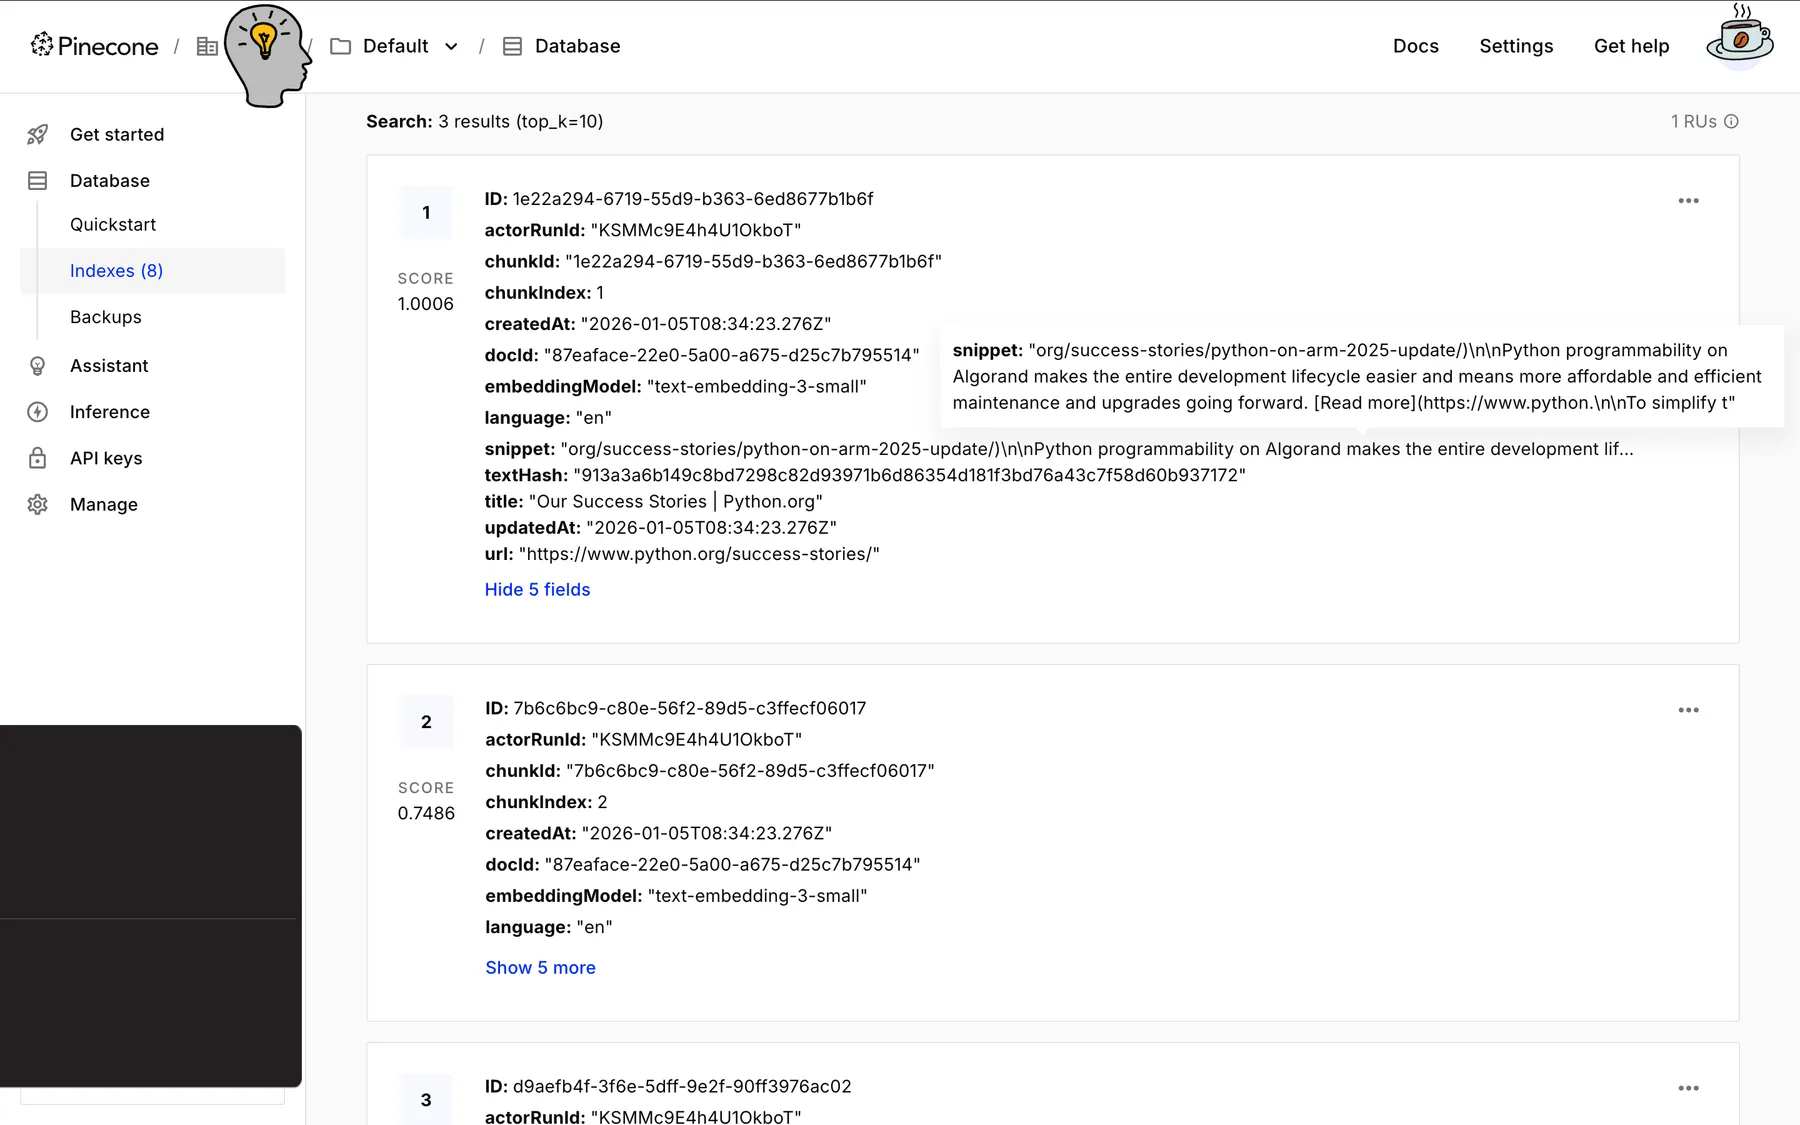Click the RUs info circle icon
Image resolution: width=1800 pixels, height=1125 pixels.
click(x=1731, y=122)
